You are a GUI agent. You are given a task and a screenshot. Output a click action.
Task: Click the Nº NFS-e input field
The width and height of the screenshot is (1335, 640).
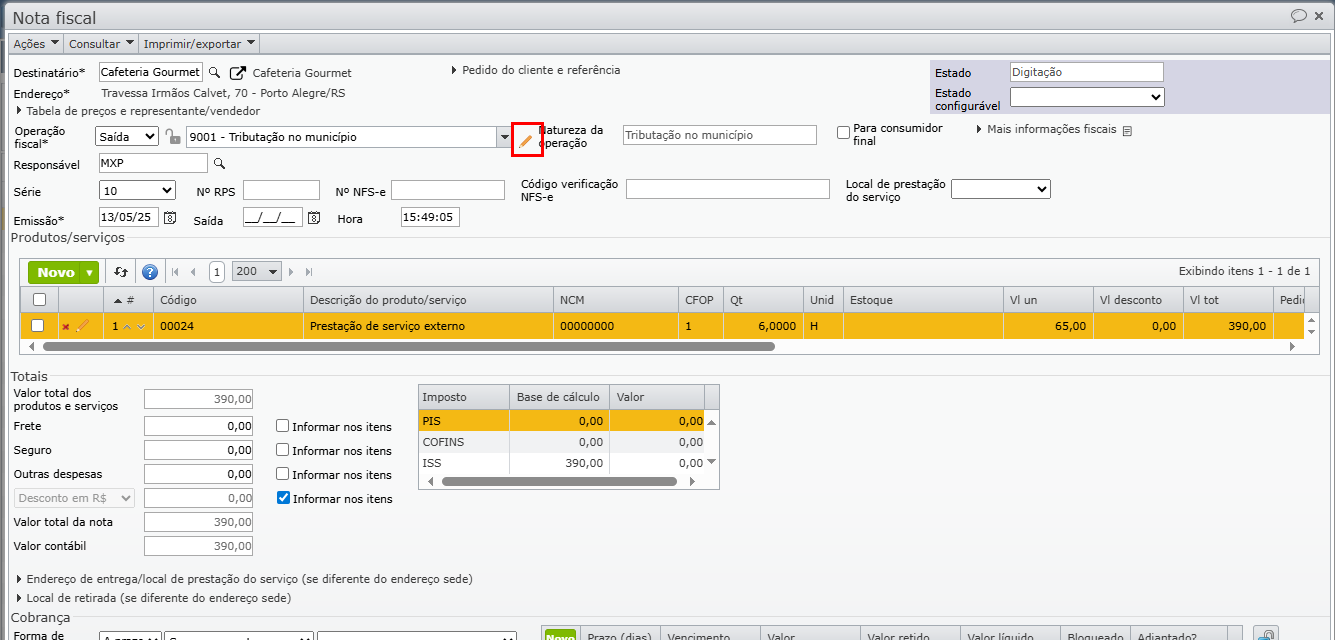click(x=448, y=190)
